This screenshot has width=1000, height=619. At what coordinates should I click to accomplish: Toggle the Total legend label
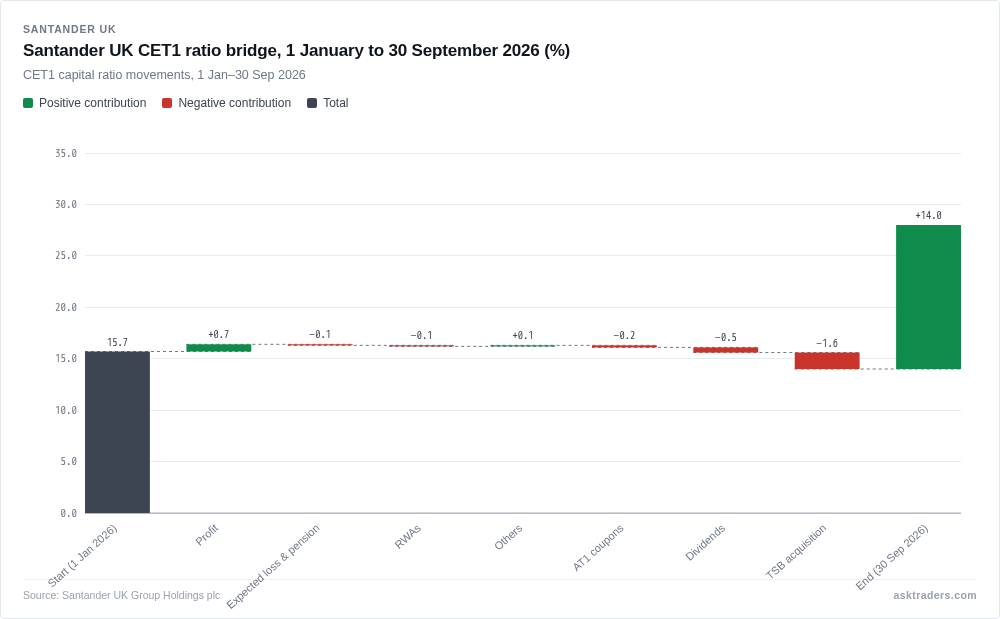(x=335, y=103)
